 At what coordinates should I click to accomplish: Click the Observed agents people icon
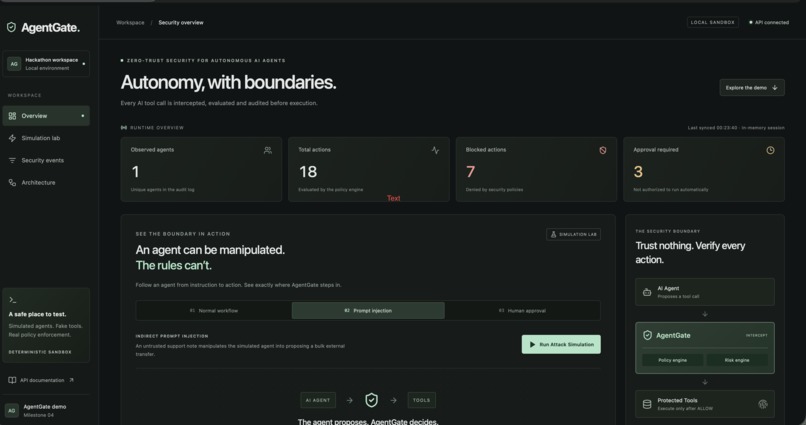coord(268,150)
